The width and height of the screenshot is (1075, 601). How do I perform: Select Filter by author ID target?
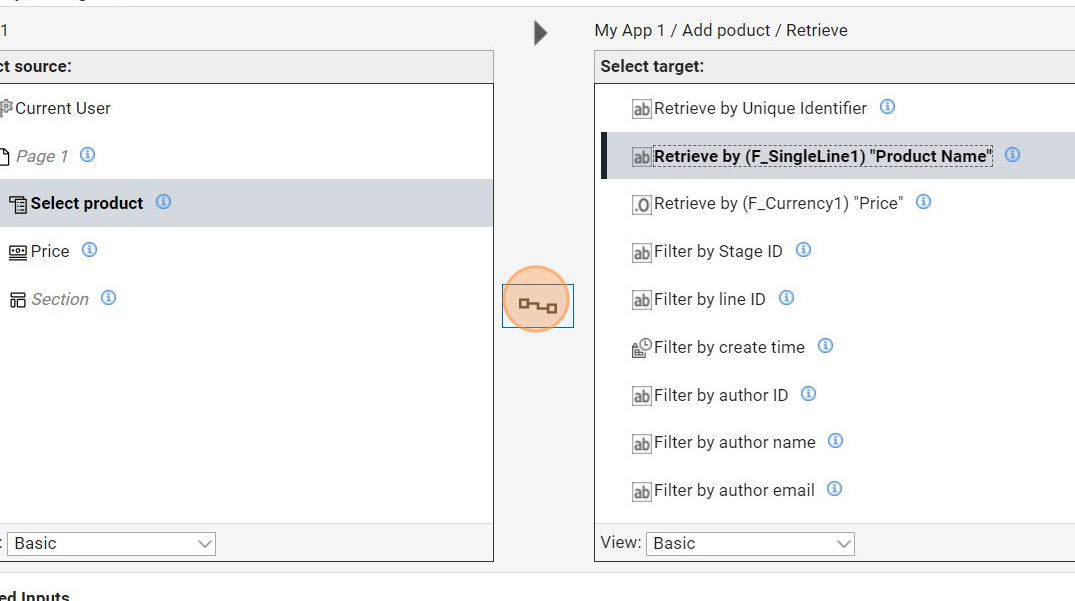[720, 395]
